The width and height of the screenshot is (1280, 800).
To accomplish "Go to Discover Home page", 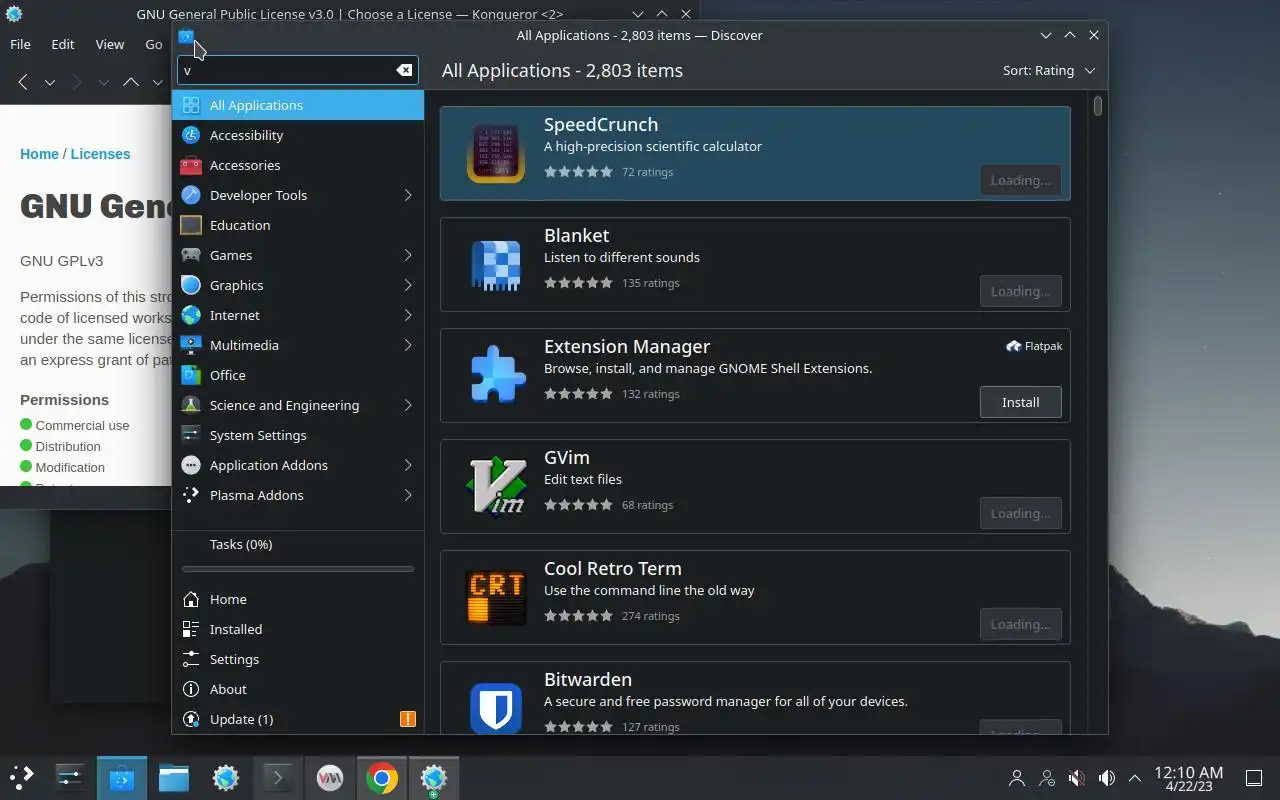I will click(x=298, y=599).
